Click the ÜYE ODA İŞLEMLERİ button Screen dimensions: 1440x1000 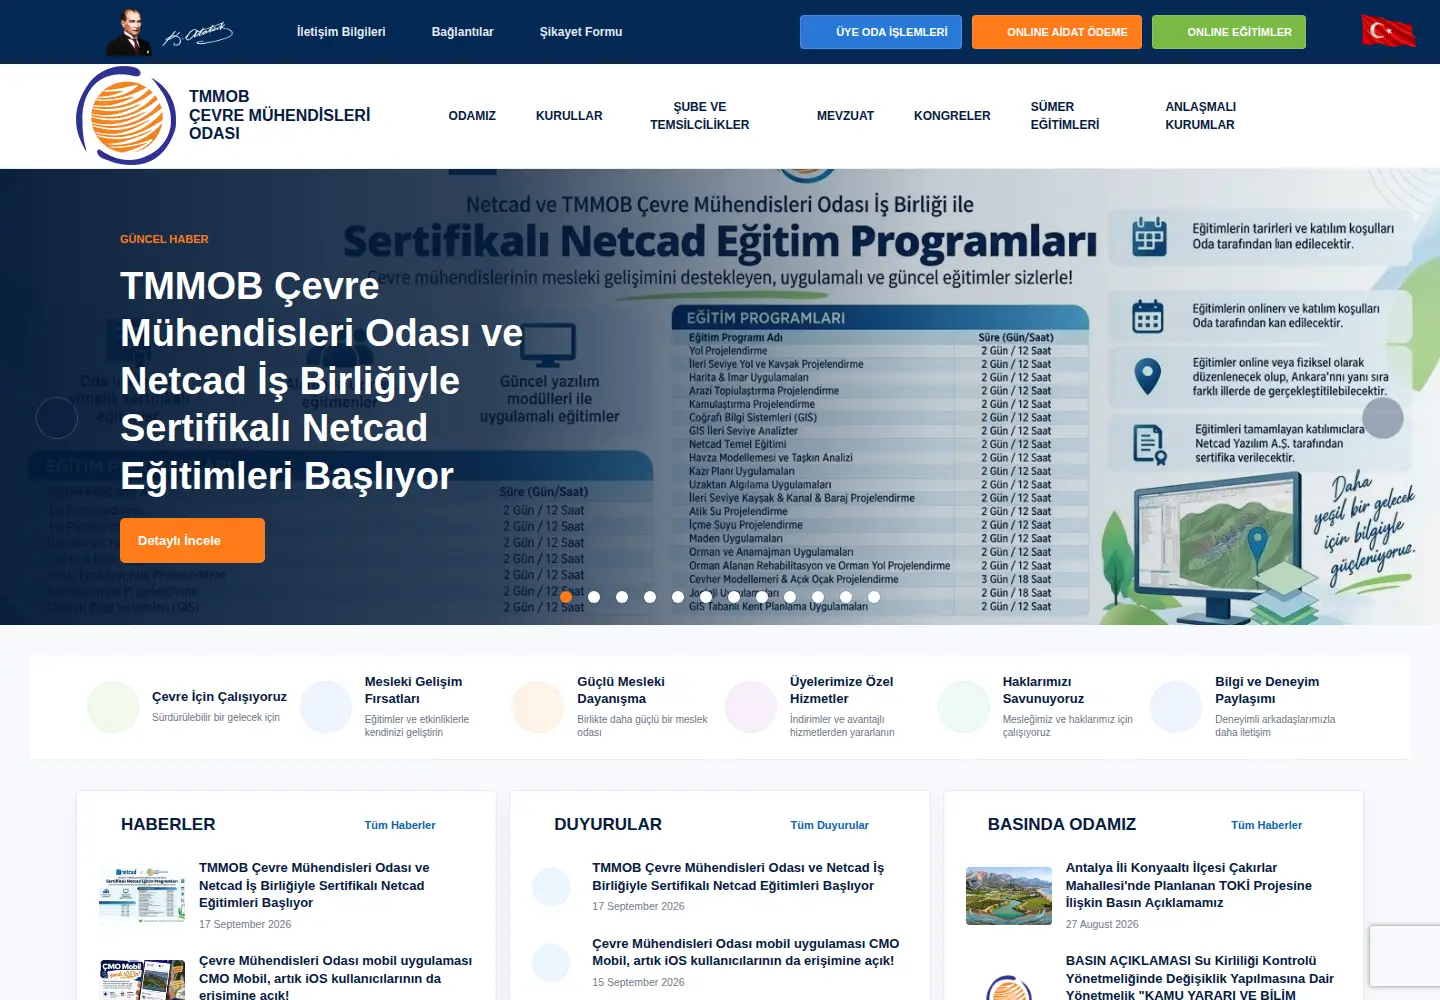[881, 32]
